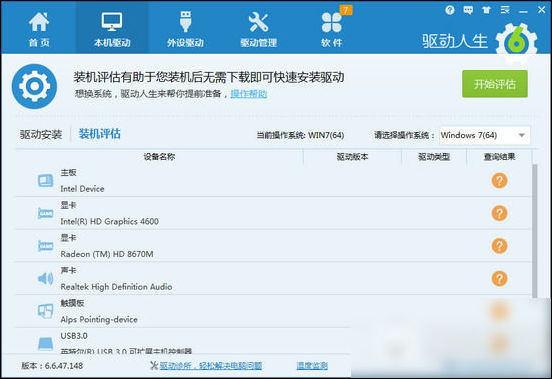This screenshot has width=552, height=379.
Task: Click the skin shirt icon
Action: [487, 10]
